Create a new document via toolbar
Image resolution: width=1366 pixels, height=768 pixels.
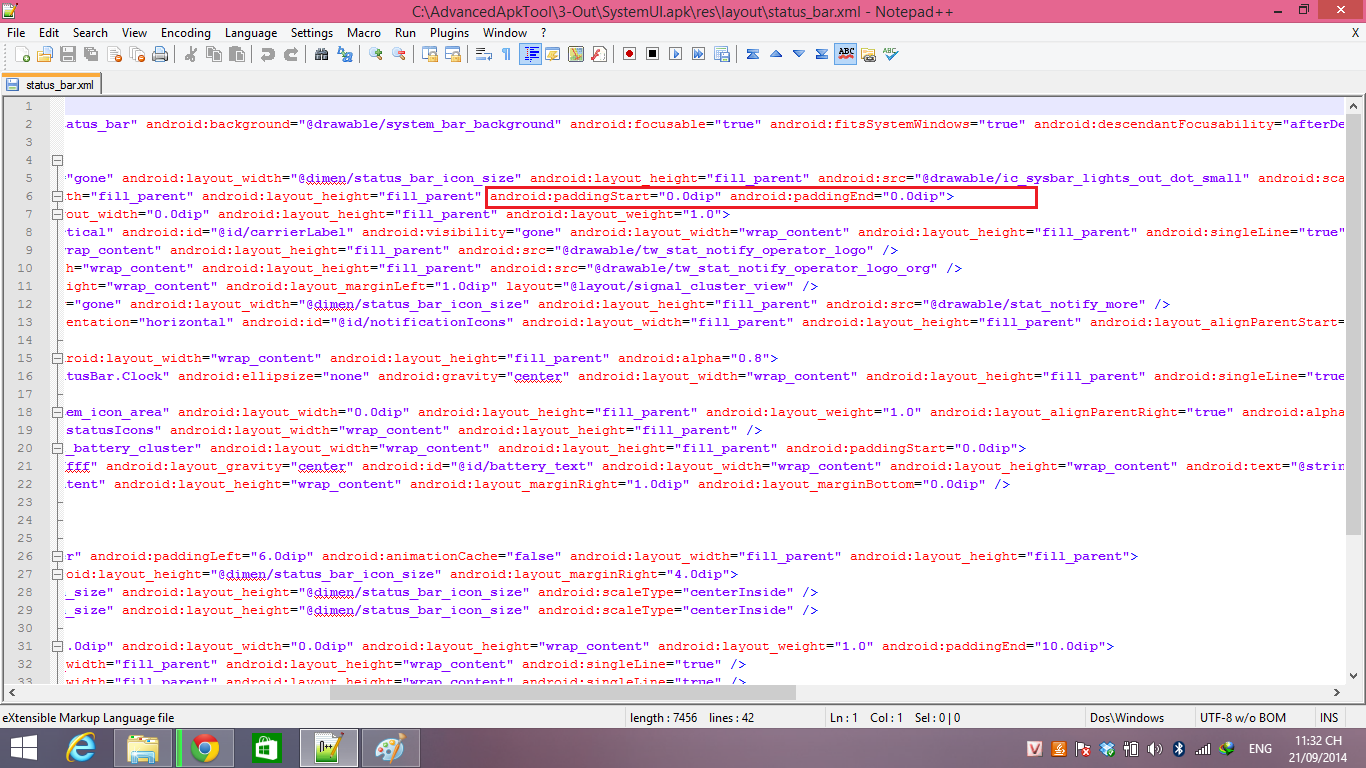[22, 54]
